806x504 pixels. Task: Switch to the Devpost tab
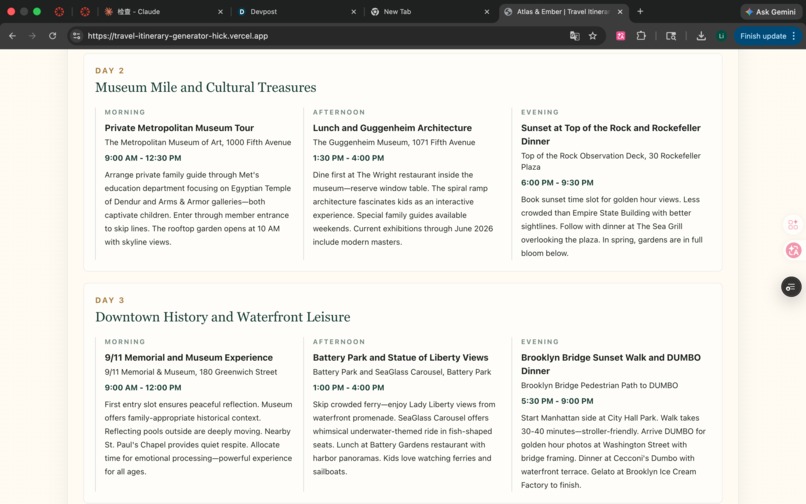pos(296,11)
